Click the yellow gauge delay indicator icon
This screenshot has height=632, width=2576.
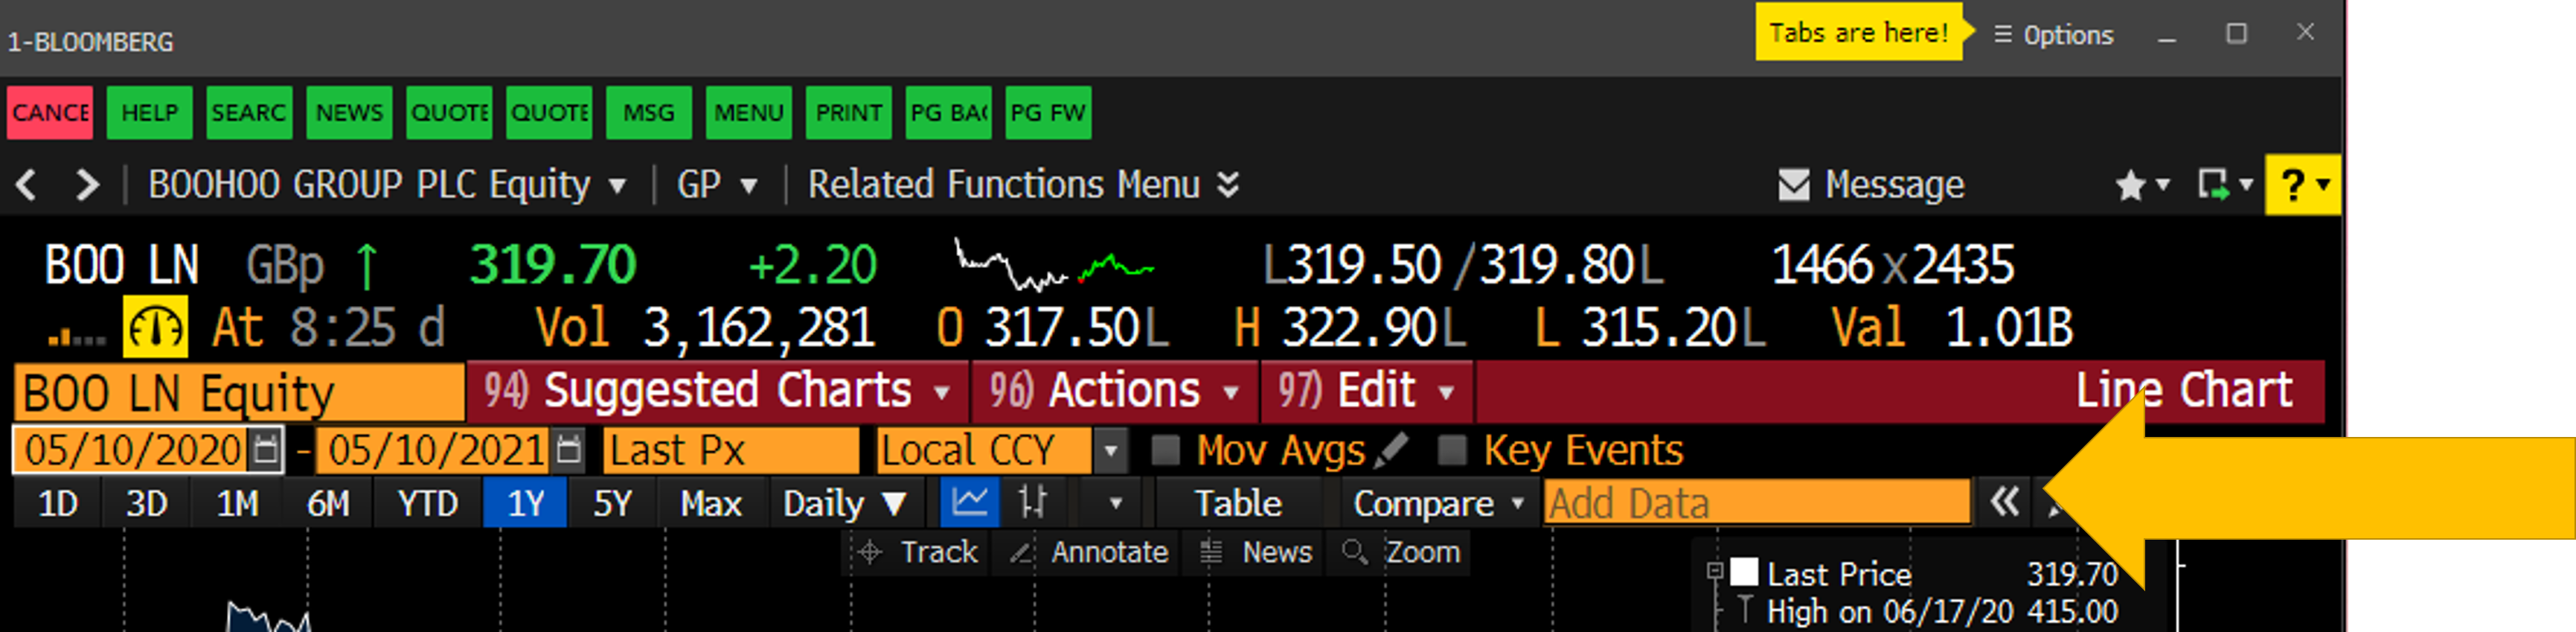[x=155, y=328]
